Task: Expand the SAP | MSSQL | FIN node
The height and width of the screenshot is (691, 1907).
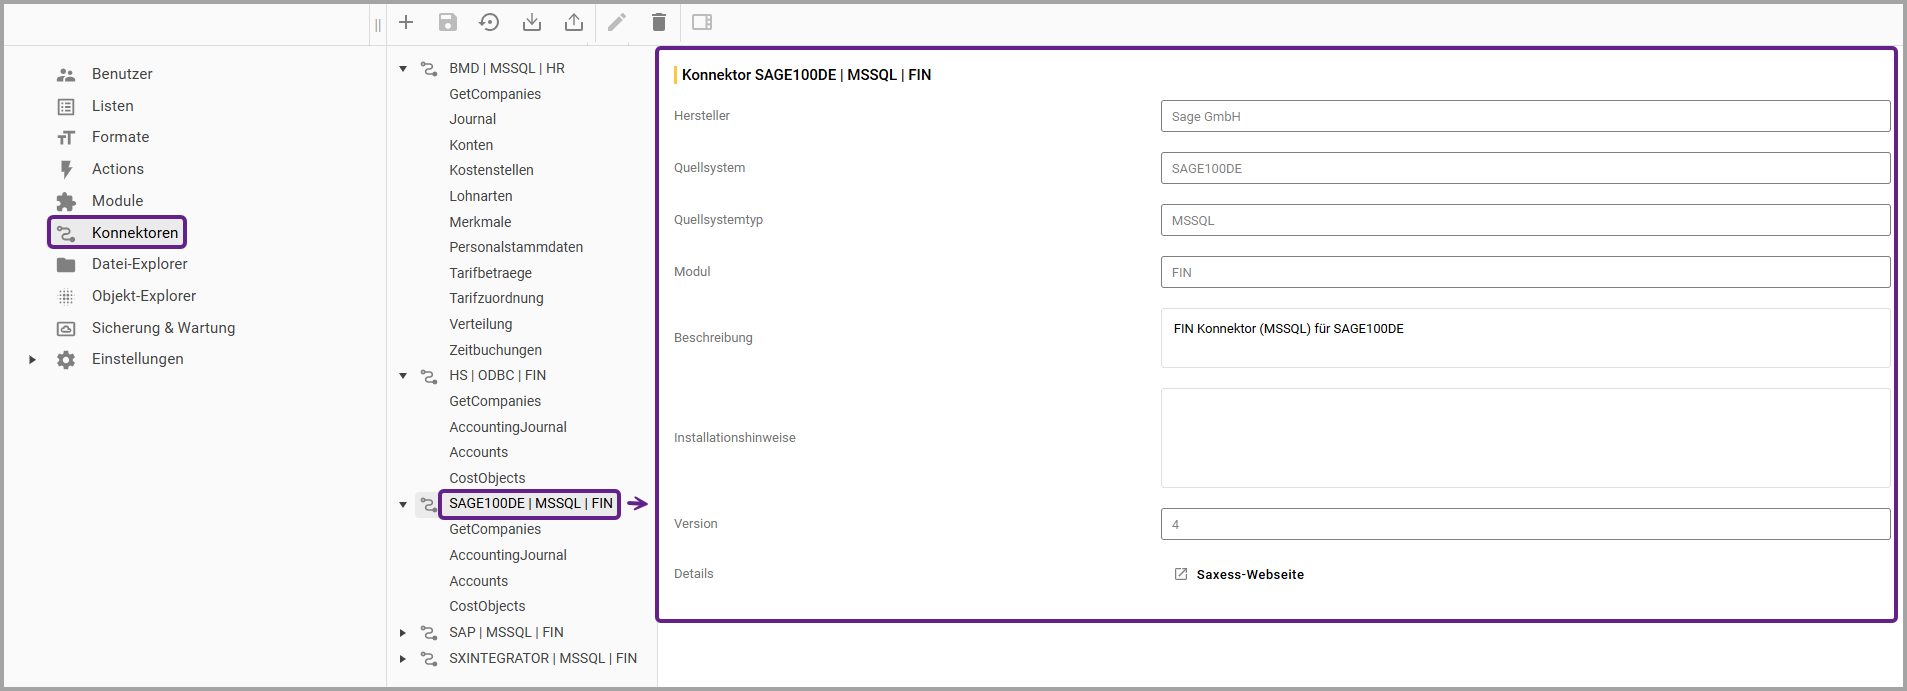Action: click(x=403, y=633)
